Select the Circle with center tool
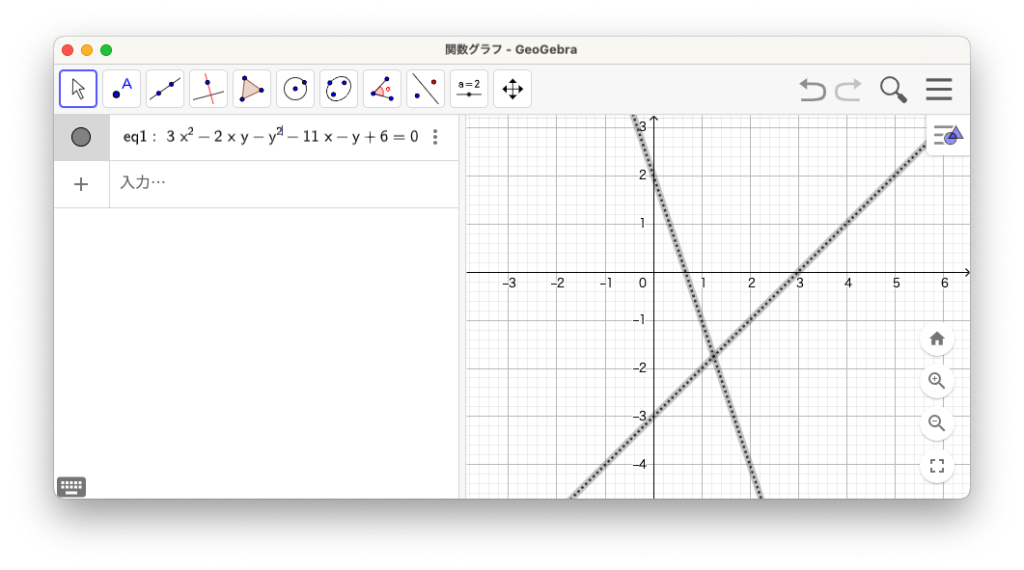Screen dimensions: 1024x570 point(295,89)
